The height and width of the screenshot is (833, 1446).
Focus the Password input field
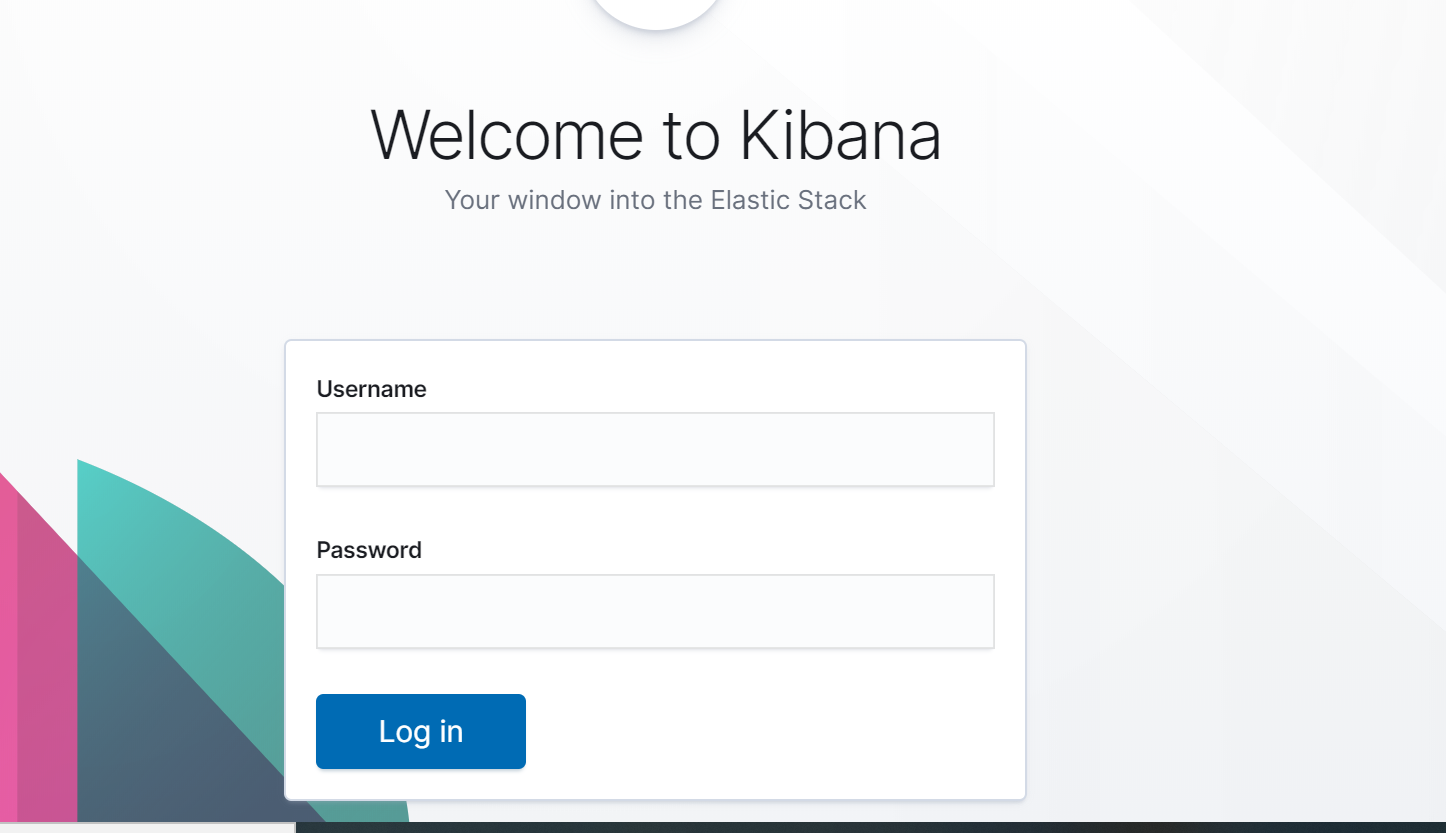pos(655,611)
